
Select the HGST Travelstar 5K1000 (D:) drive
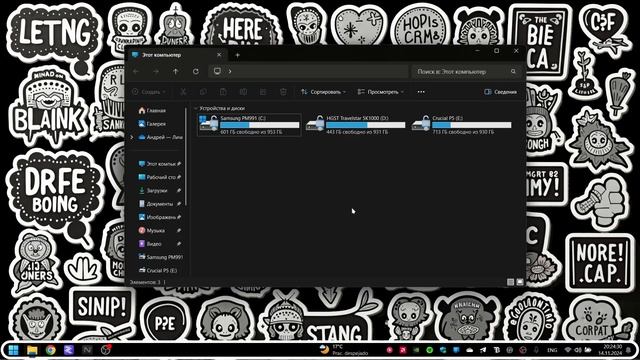click(x=356, y=124)
